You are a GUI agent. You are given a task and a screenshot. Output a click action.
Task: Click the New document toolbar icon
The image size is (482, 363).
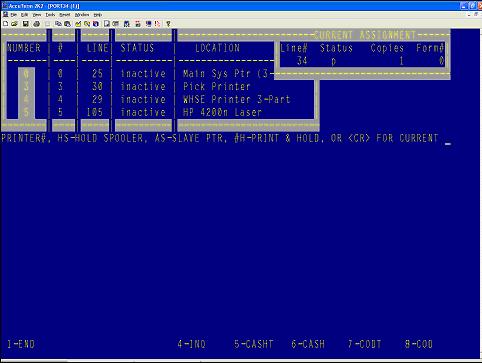click(6, 24)
